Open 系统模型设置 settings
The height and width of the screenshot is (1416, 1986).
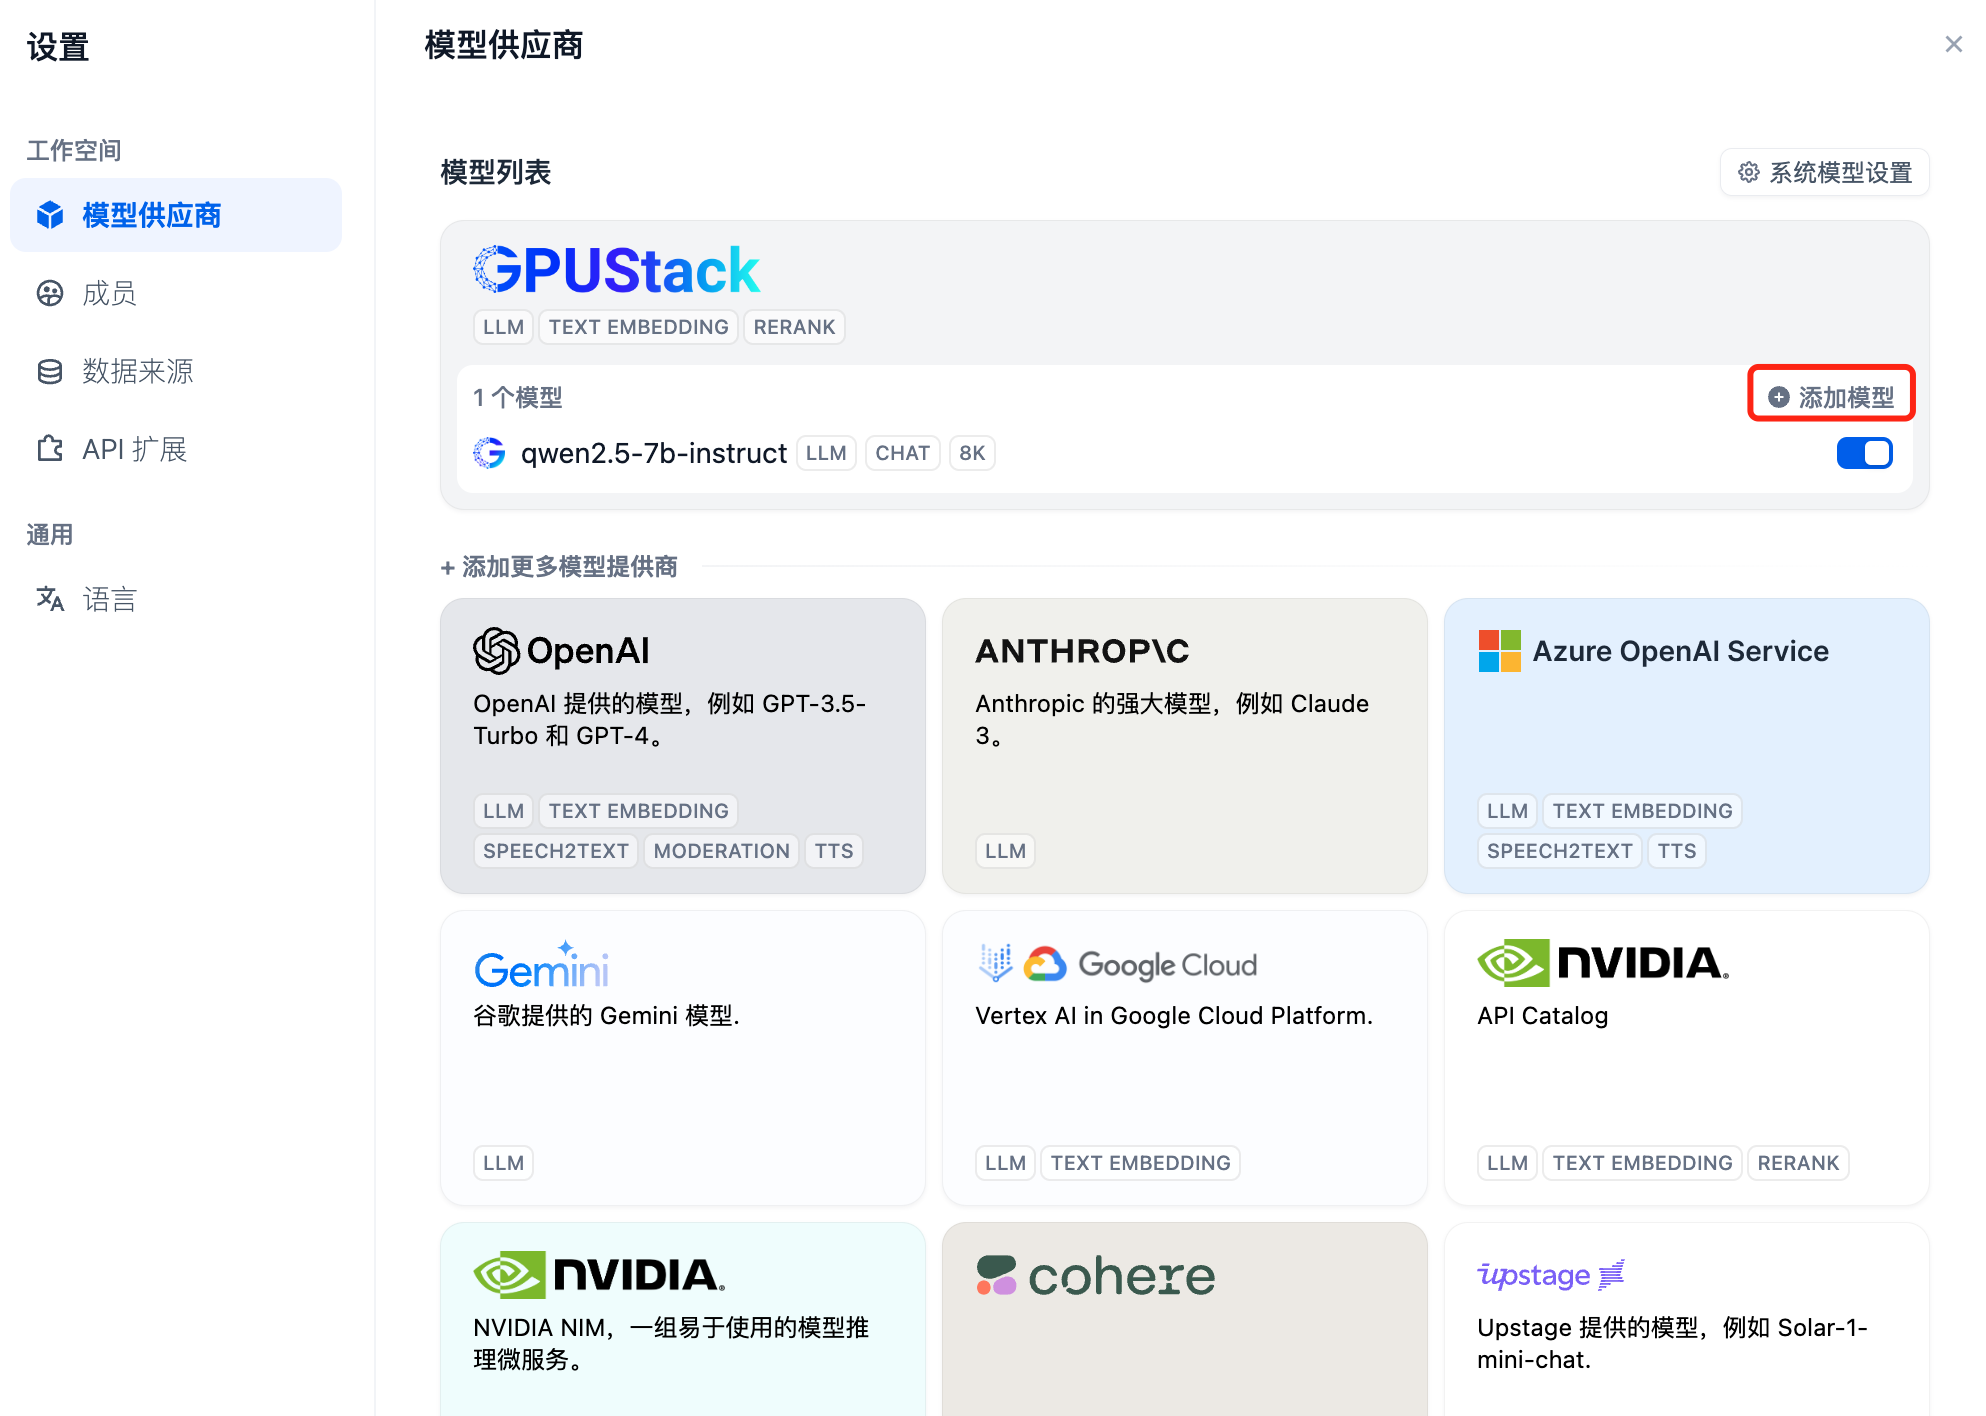coord(1824,172)
